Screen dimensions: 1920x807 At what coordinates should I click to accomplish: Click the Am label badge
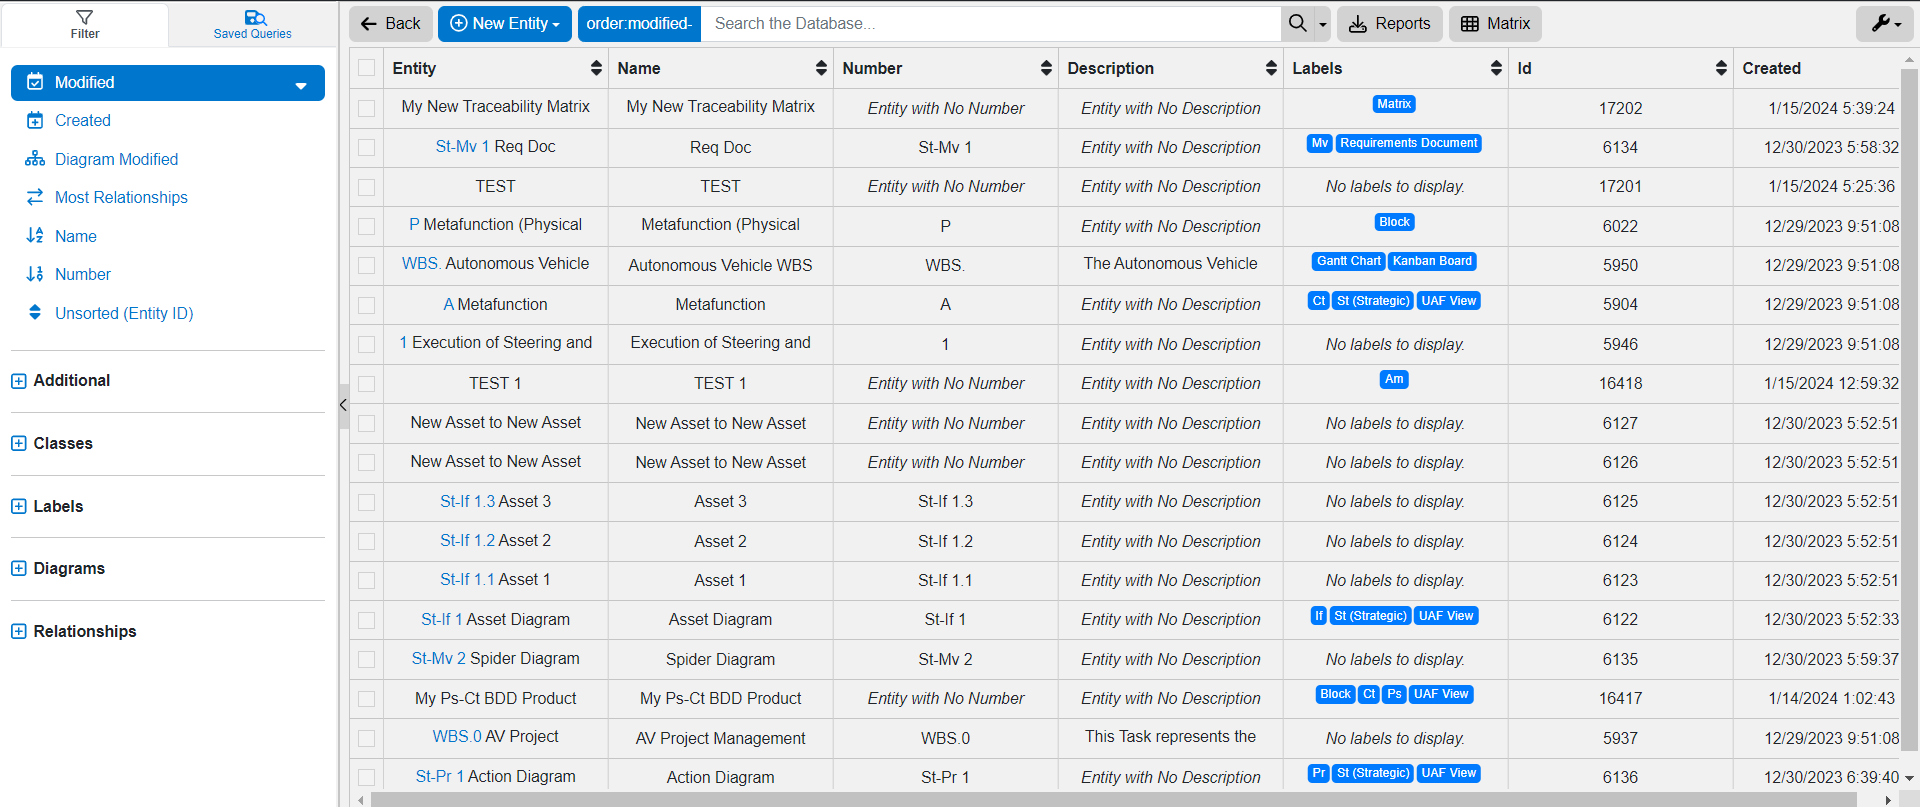pos(1394,379)
